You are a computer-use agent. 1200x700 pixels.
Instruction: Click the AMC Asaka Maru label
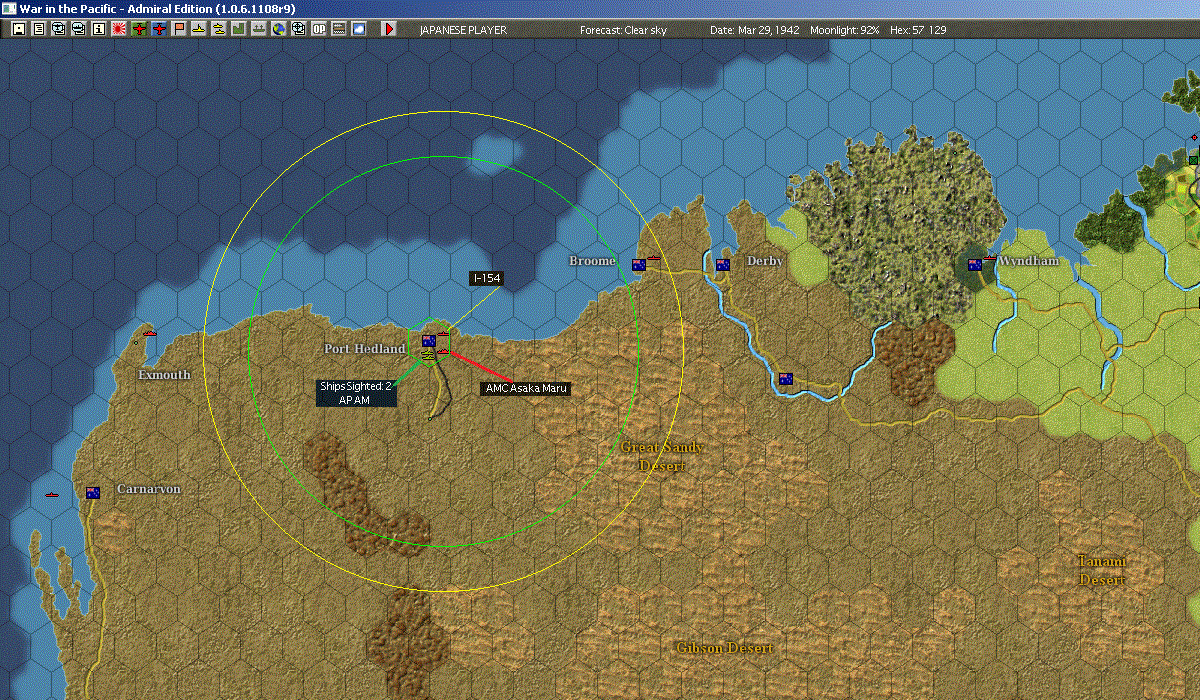(525, 388)
